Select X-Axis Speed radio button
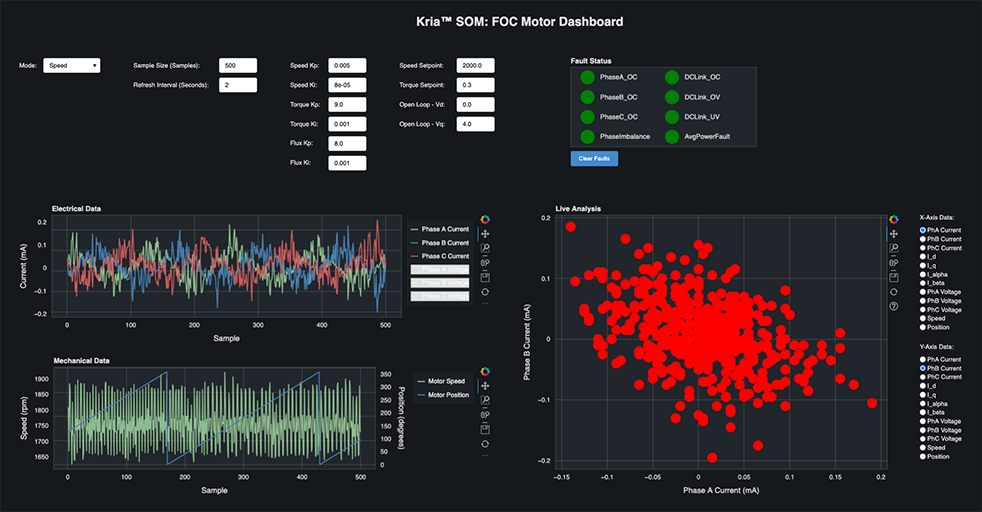982x512 pixels. (923, 319)
